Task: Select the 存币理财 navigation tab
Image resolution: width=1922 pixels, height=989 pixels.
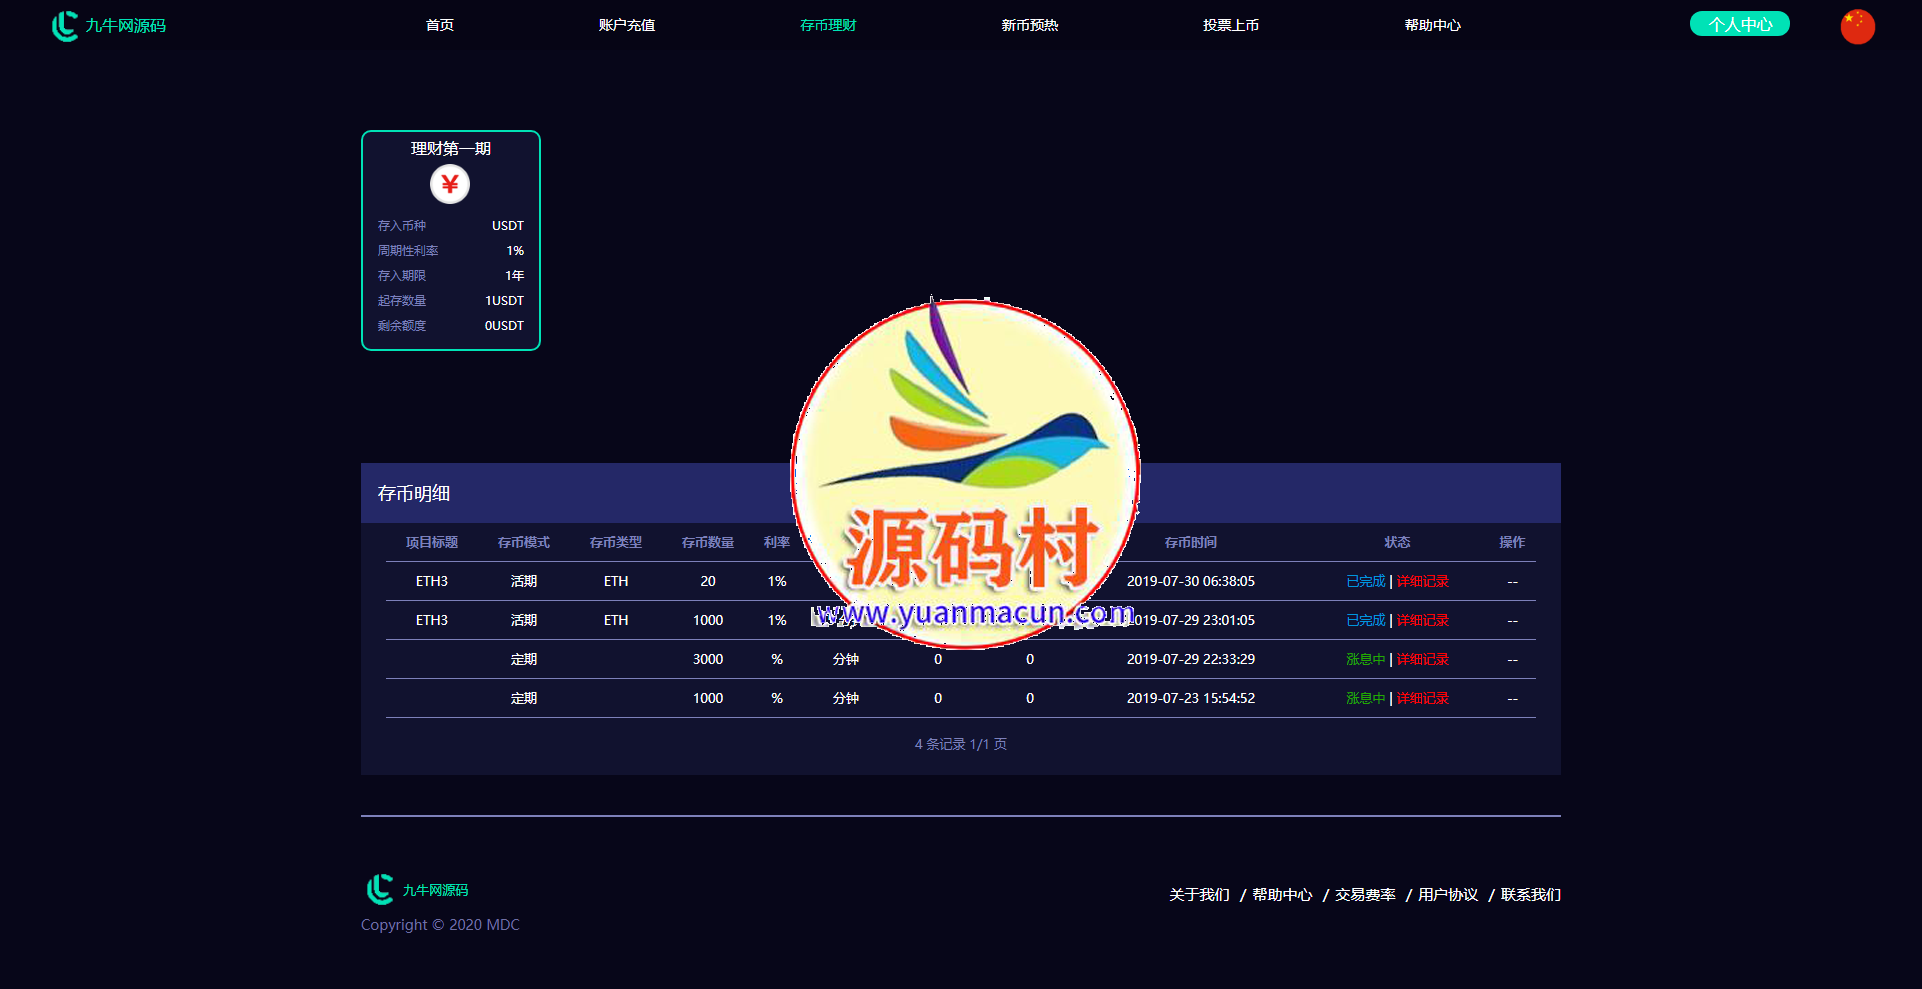Action: coord(828,25)
